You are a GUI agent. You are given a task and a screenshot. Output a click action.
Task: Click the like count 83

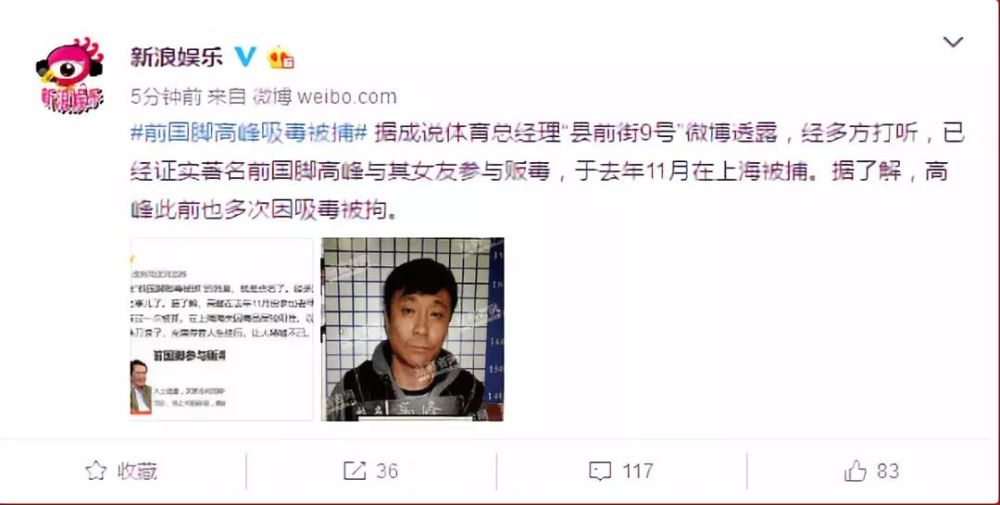[888, 471]
